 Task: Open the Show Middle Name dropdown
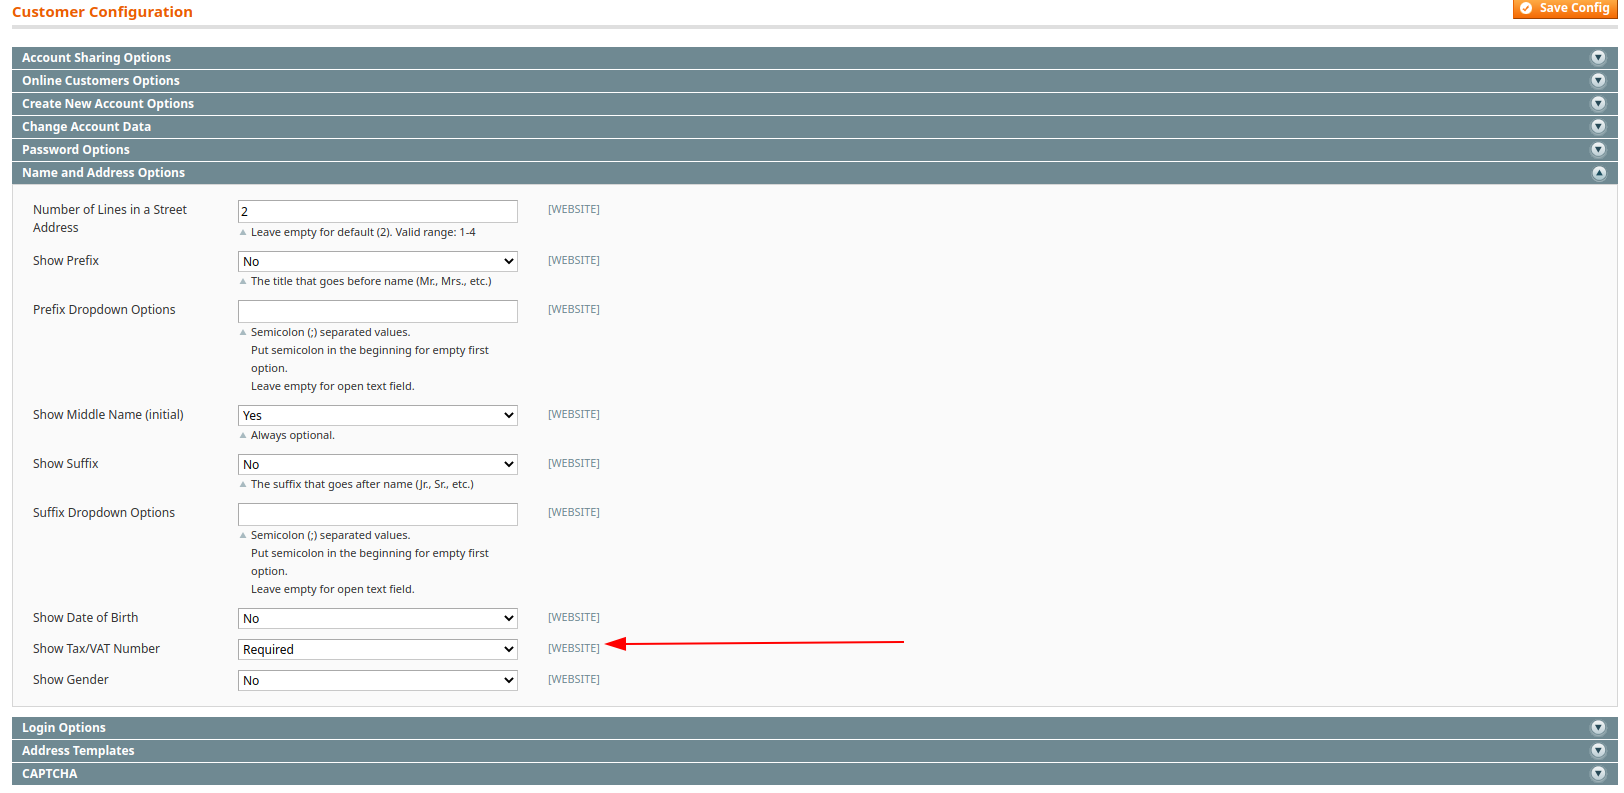378,415
